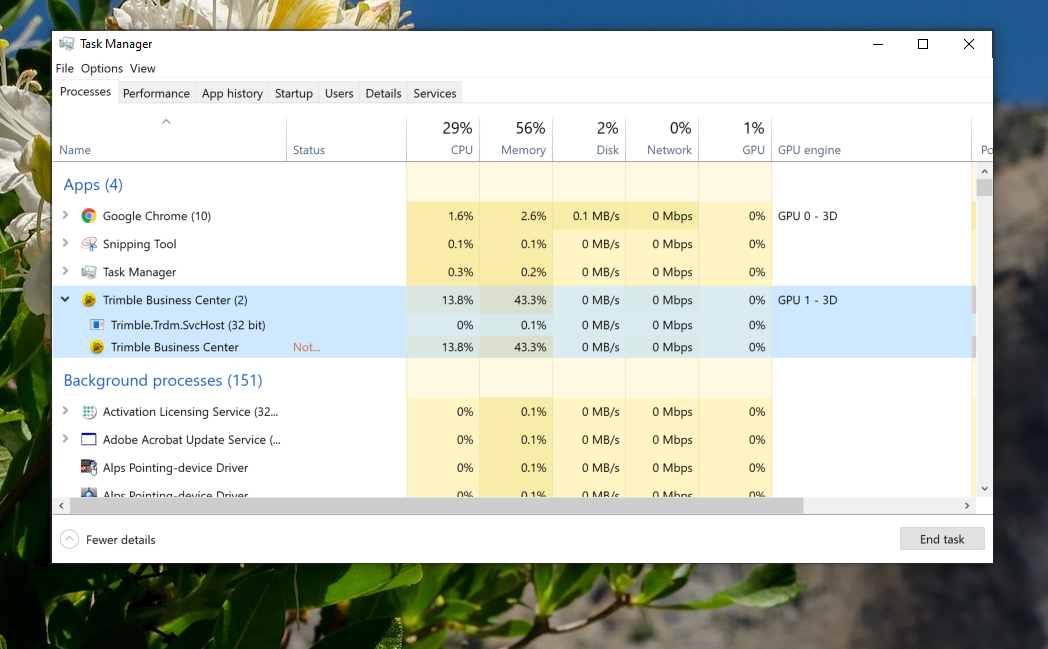The height and width of the screenshot is (649, 1048).
Task: Click the vertical scrollbar up arrow
Action: 984,171
